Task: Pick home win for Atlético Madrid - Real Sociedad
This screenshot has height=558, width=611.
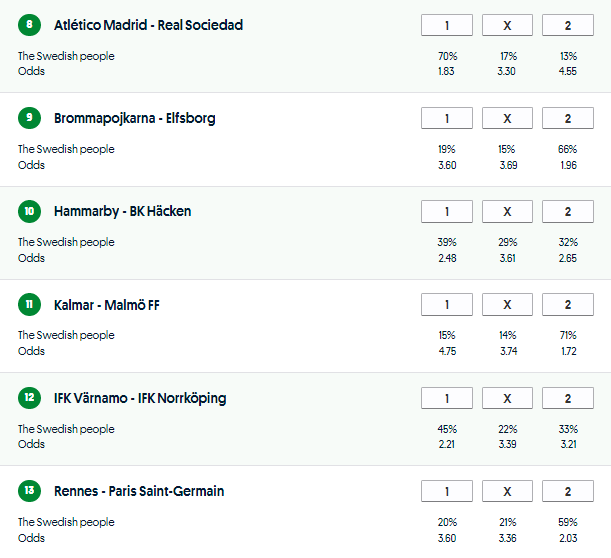Action: coord(447,25)
